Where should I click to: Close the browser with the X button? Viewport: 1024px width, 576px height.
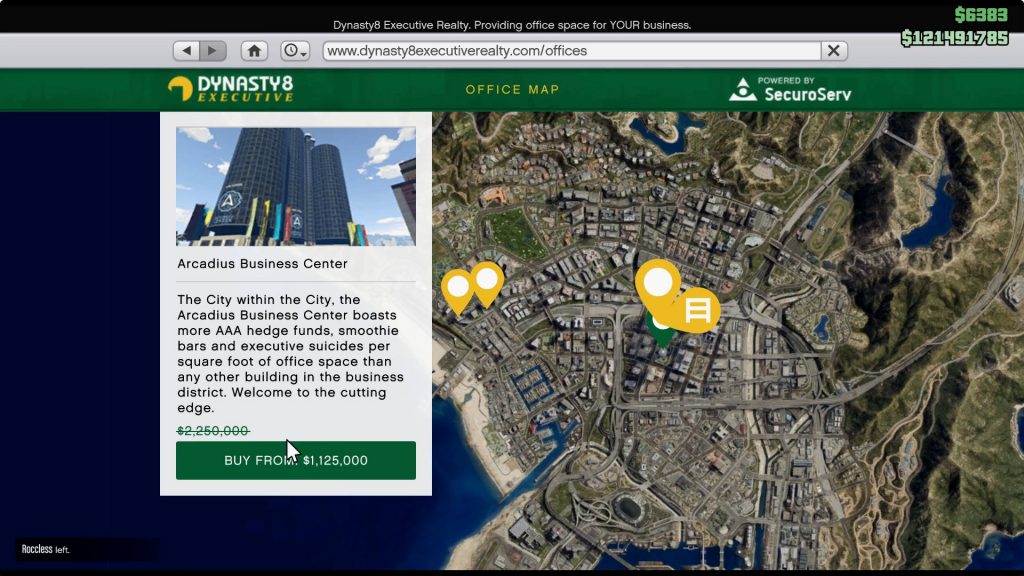(x=833, y=50)
